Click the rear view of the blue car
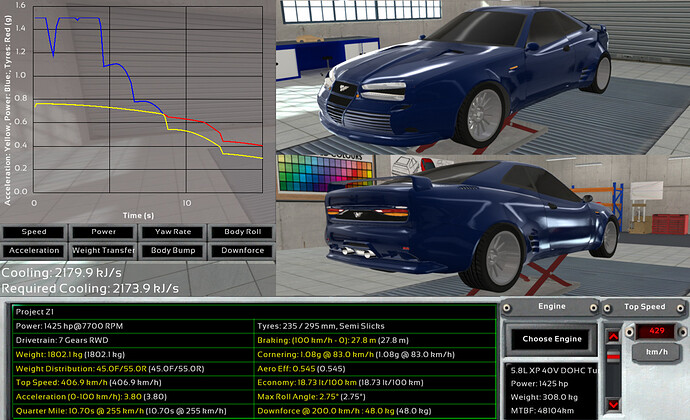This screenshot has height=420, width=690. tap(471, 227)
